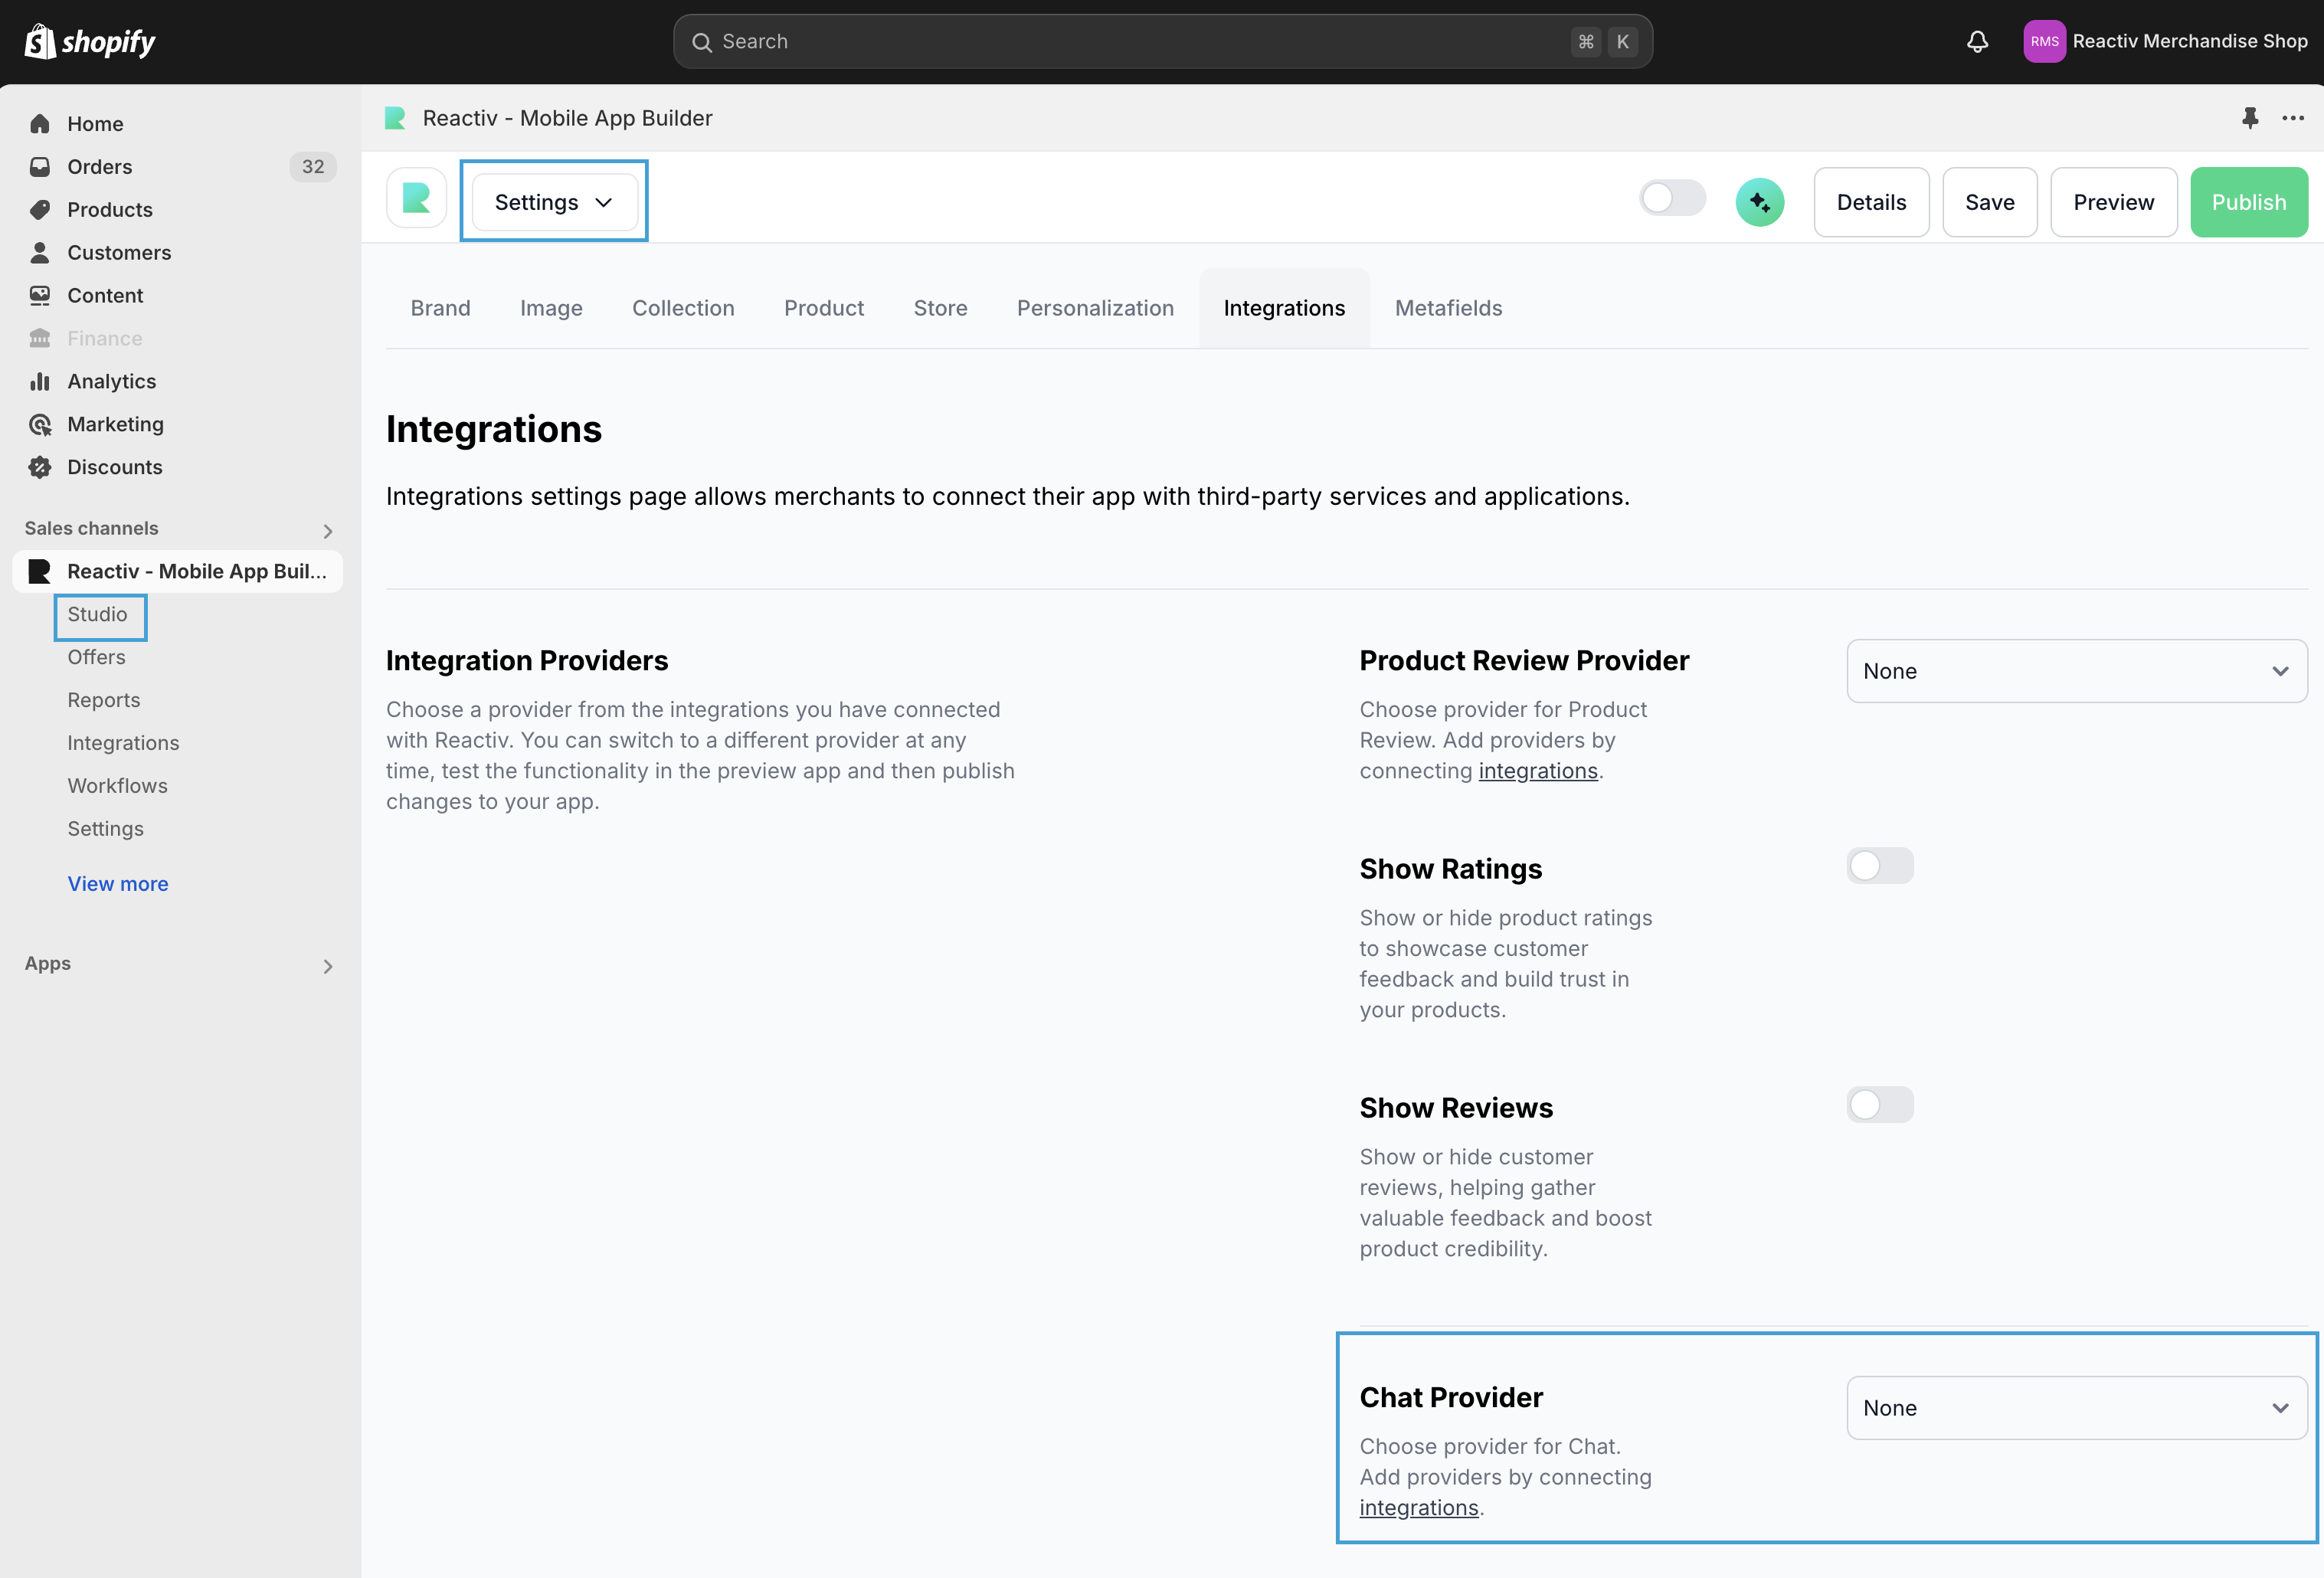The width and height of the screenshot is (2324, 1578).
Task: Click the Discounts icon in the sidebar
Action: (x=40, y=467)
